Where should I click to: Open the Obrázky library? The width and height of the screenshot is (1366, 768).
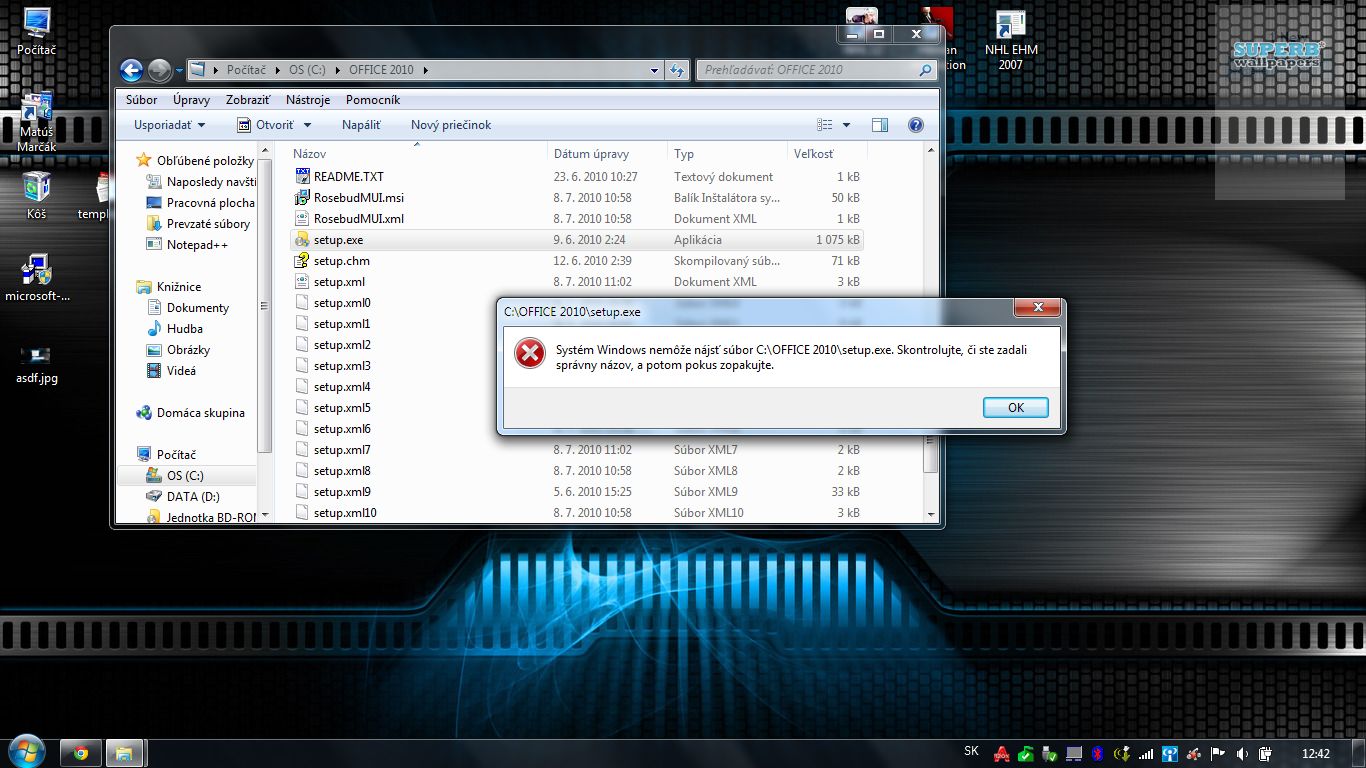pos(188,350)
